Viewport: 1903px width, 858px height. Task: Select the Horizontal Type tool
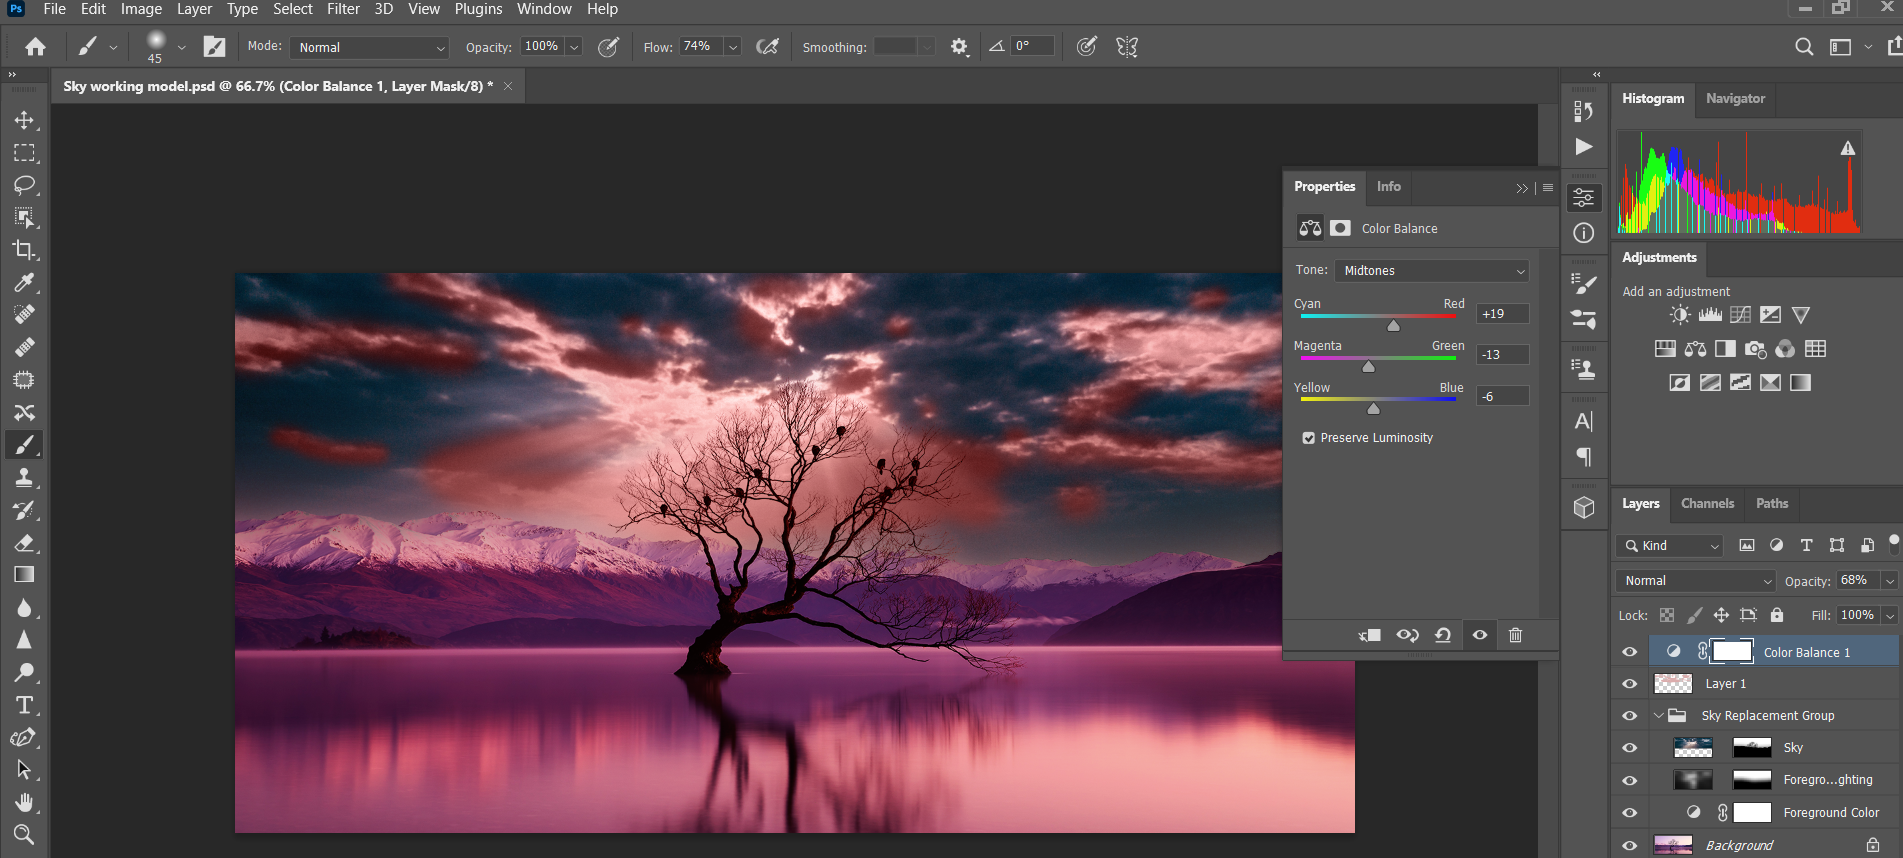click(24, 705)
